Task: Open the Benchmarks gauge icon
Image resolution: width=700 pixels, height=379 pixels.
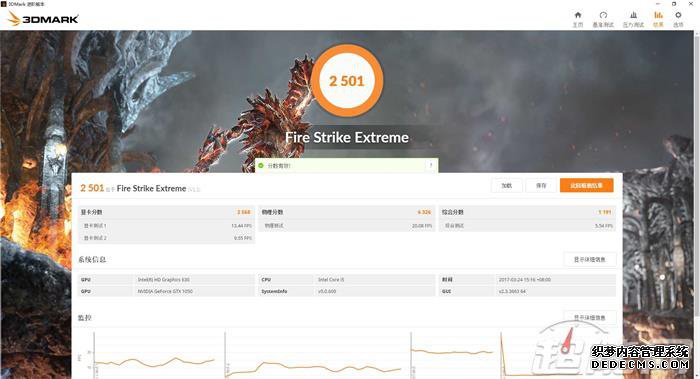Action: 603,15
